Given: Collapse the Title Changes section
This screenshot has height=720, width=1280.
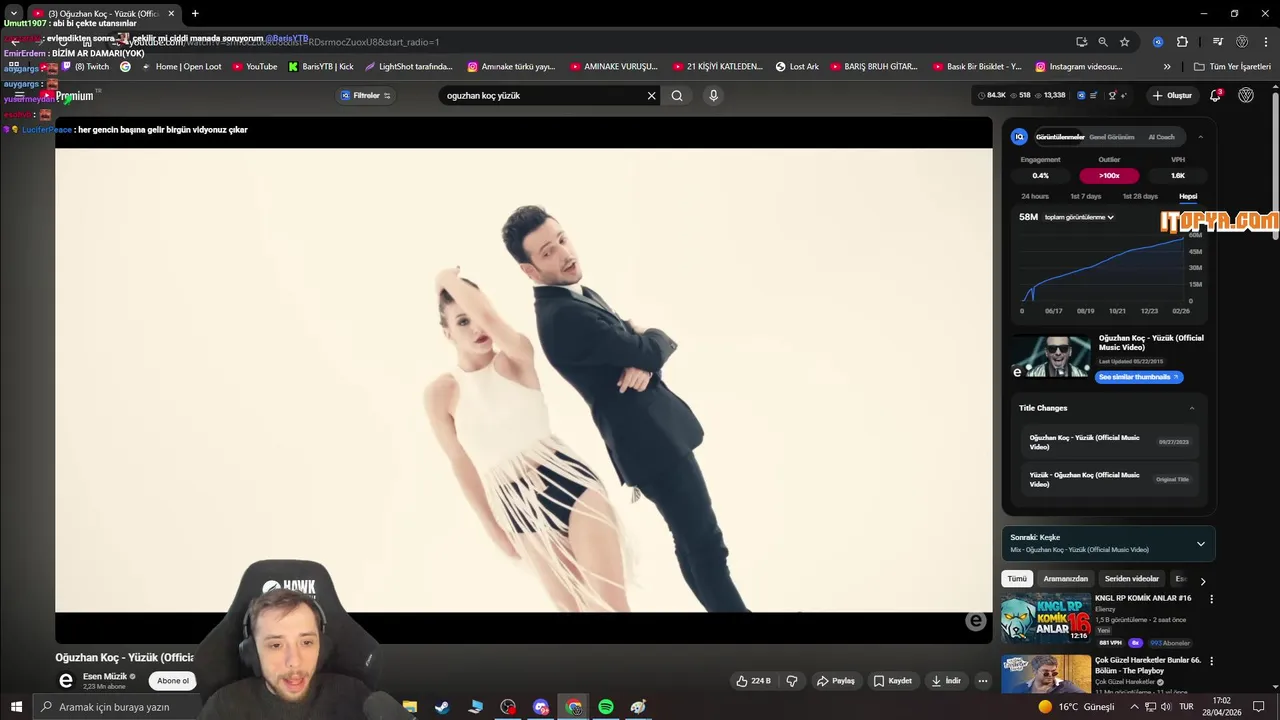Looking at the screenshot, I should click(x=1191, y=408).
